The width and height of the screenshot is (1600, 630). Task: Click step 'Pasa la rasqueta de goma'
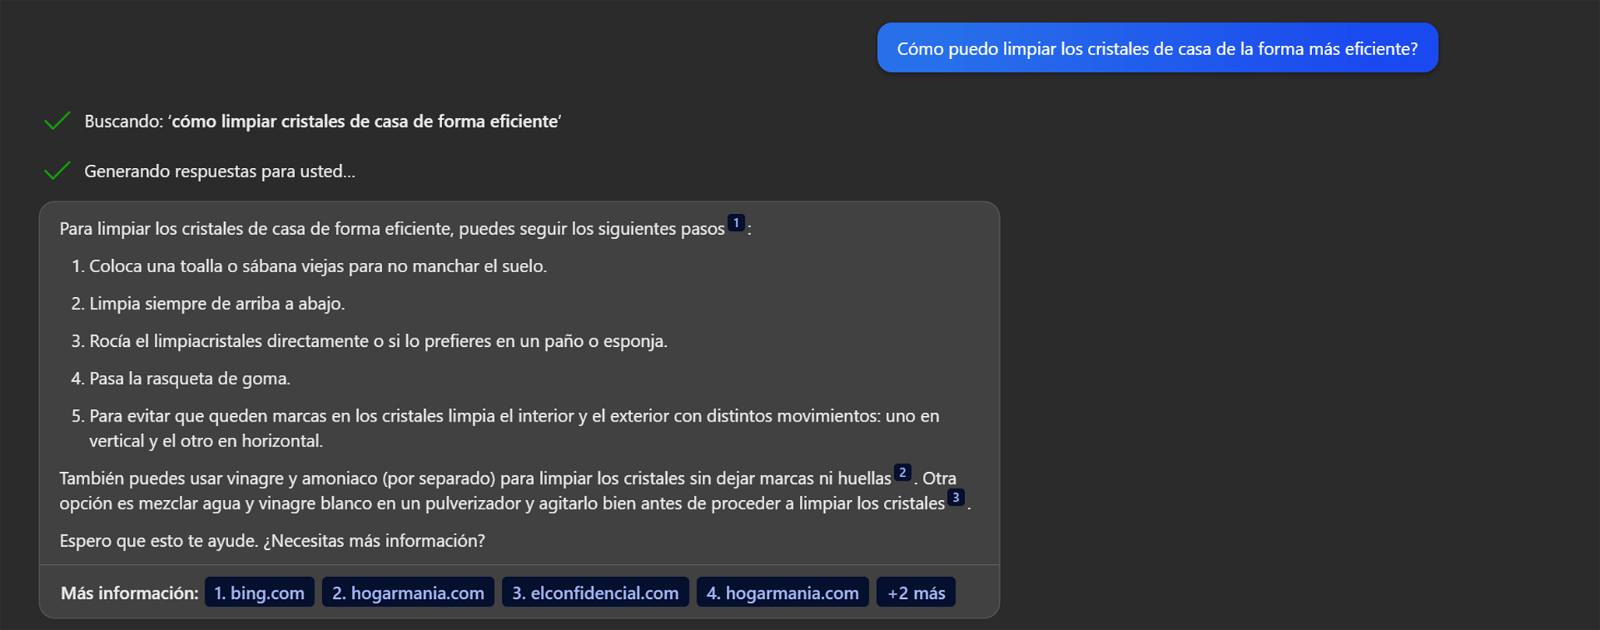(x=190, y=378)
